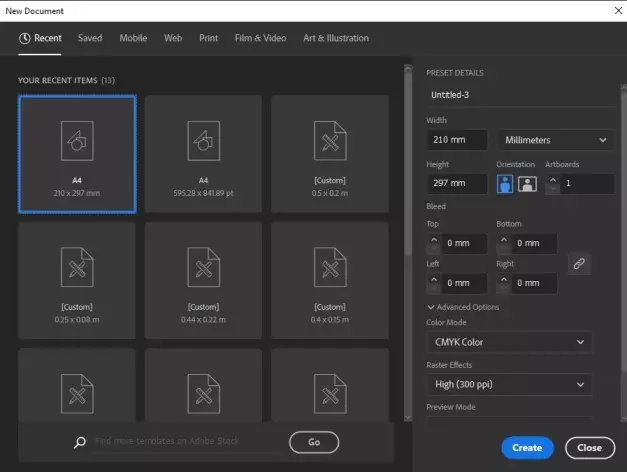Screen dimensions: 627x472
Task: Collapse the Advanced Options section
Action: tap(463, 307)
